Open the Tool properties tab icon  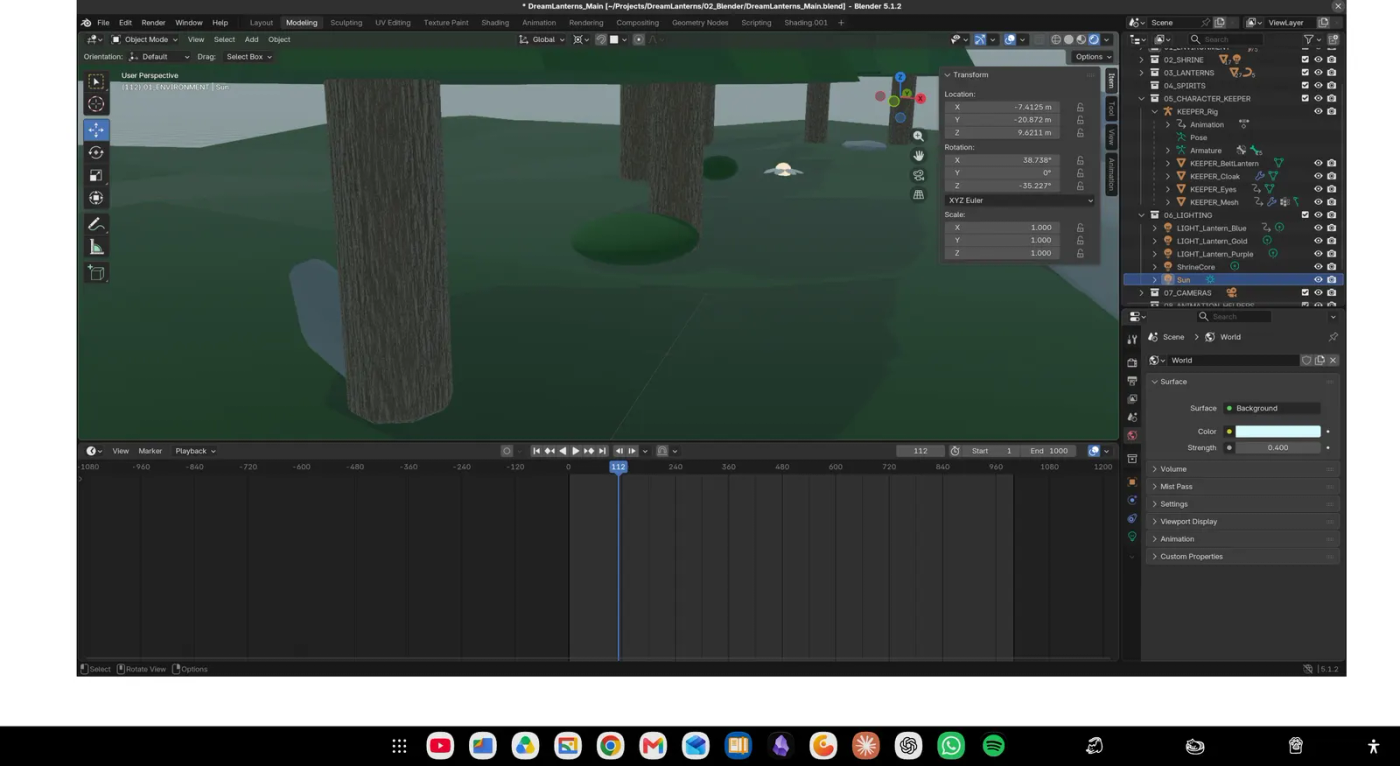pyautogui.click(x=1132, y=339)
